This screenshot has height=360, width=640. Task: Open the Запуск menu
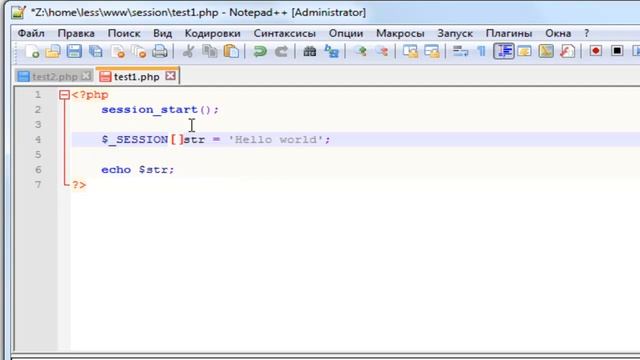[455, 33]
